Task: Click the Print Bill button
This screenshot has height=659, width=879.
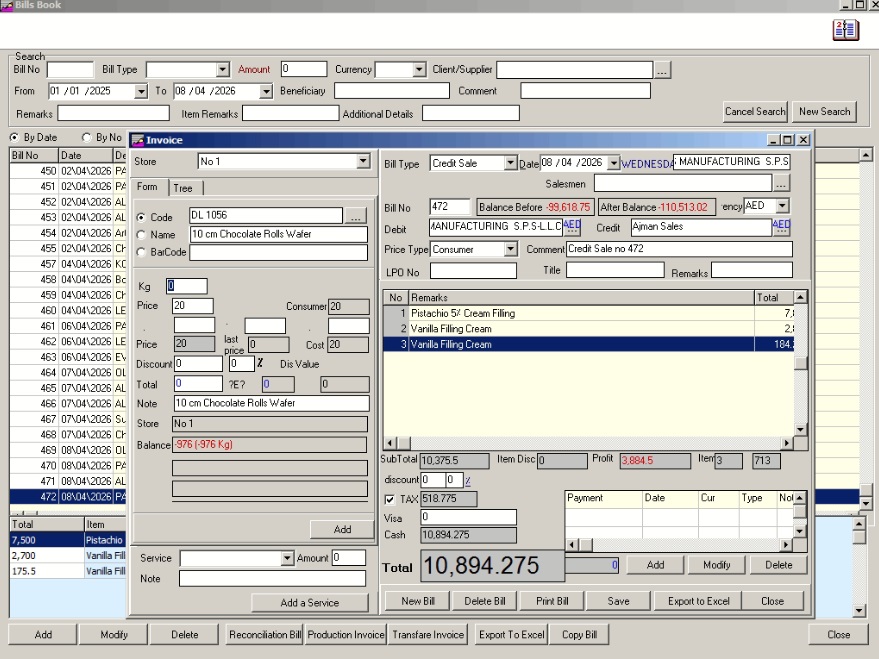Action: coord(552,601)
